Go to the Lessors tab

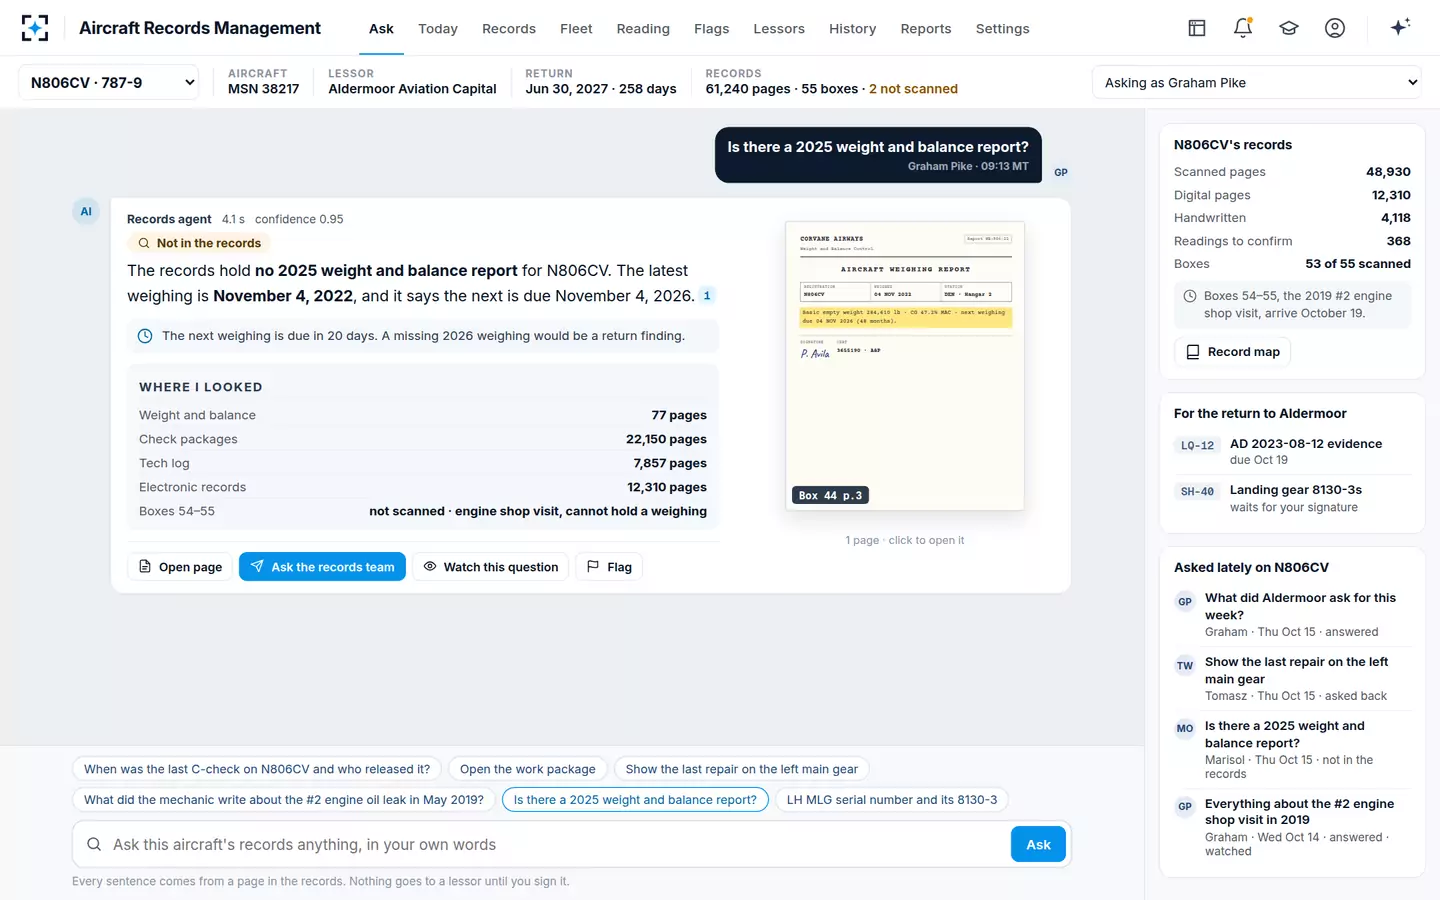click(779, 28)
